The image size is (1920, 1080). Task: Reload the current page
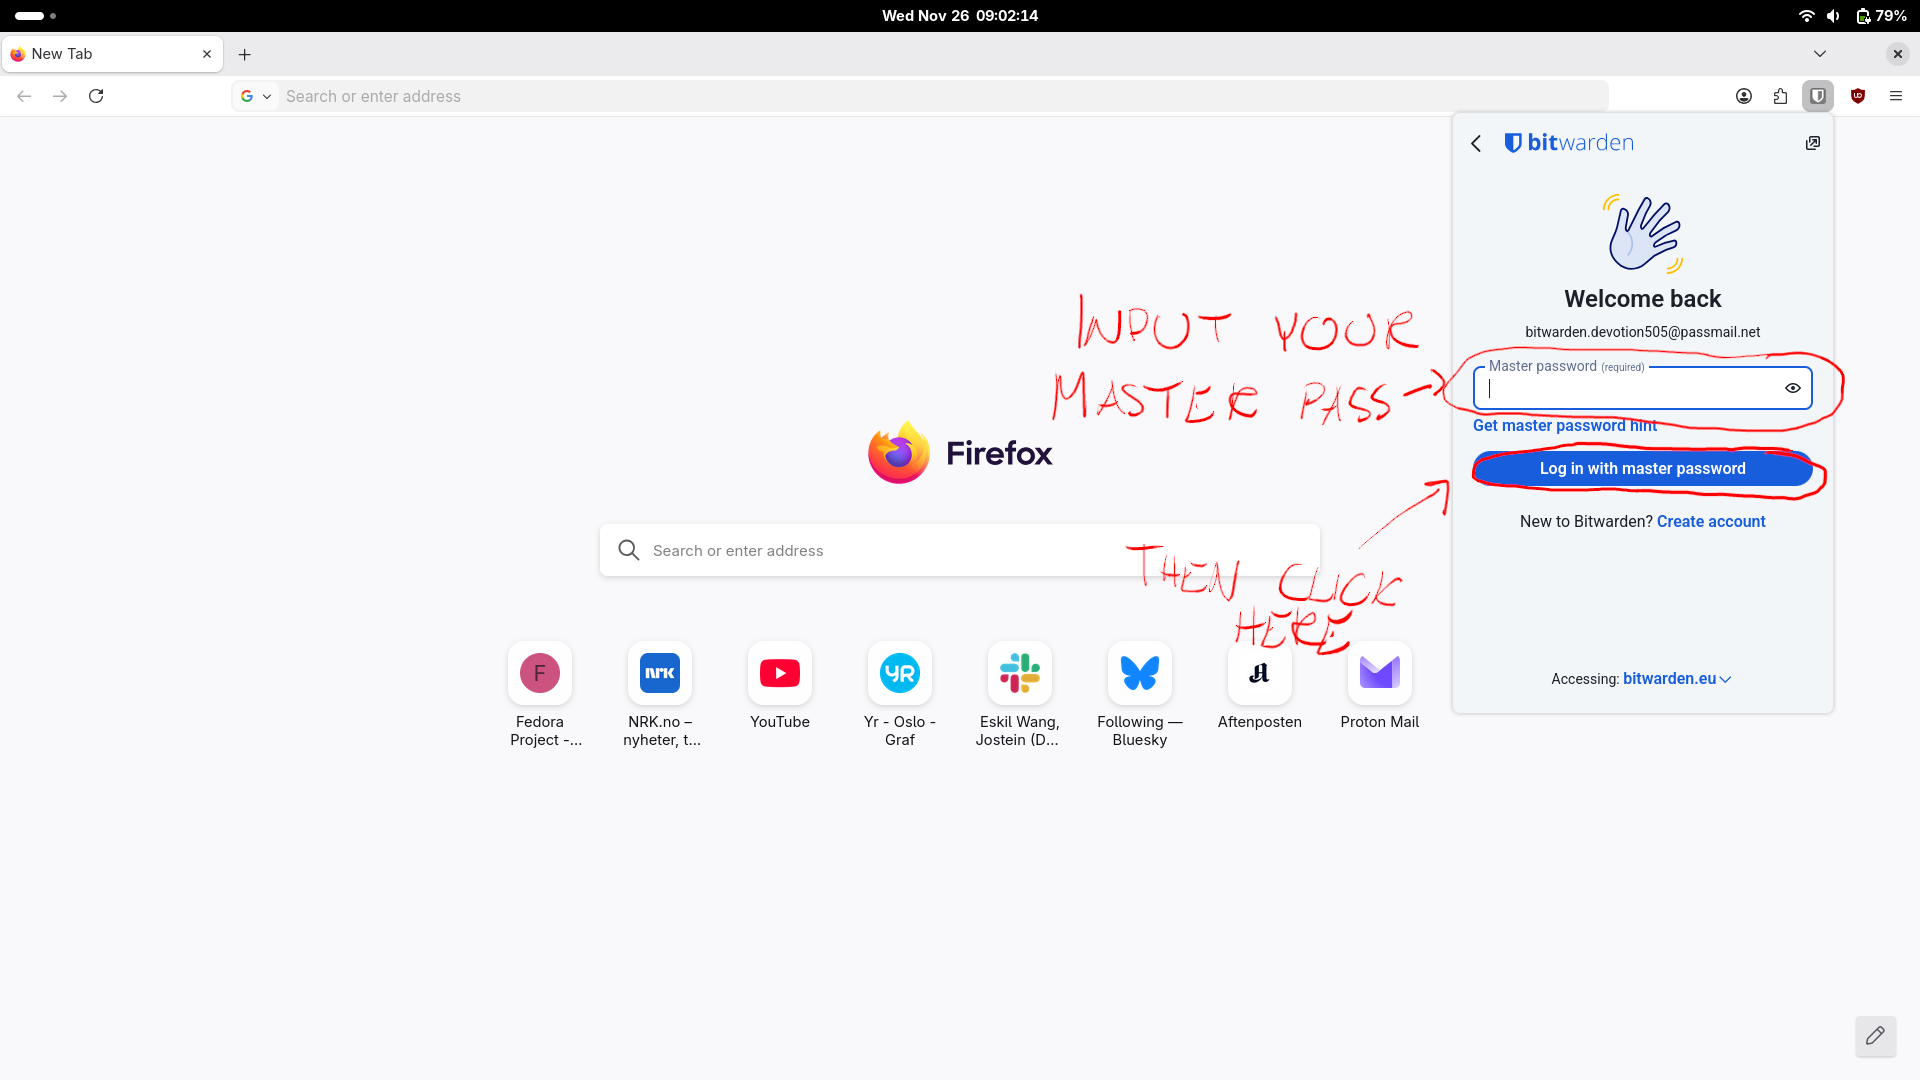96,96
